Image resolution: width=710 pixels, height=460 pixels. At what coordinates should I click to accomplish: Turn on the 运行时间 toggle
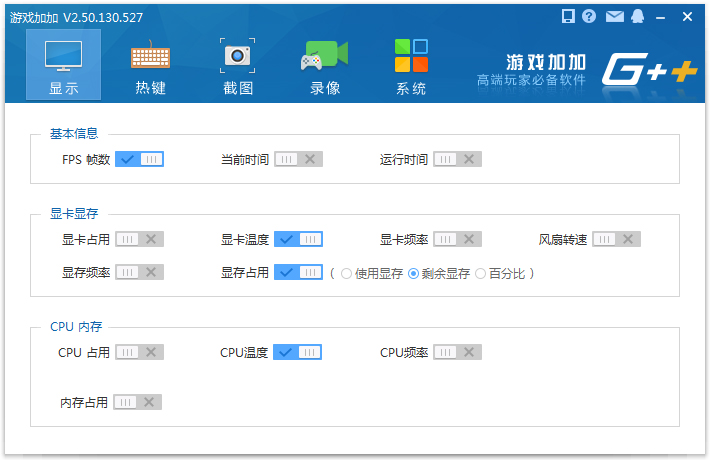457,159
